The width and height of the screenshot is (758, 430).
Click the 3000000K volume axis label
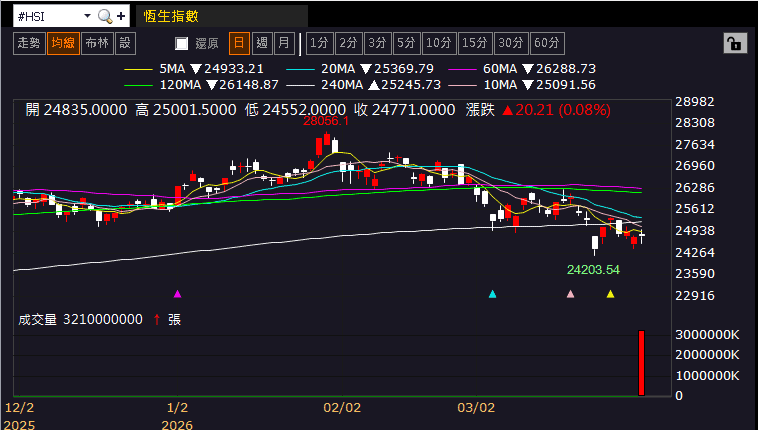(x=707, y=335)
